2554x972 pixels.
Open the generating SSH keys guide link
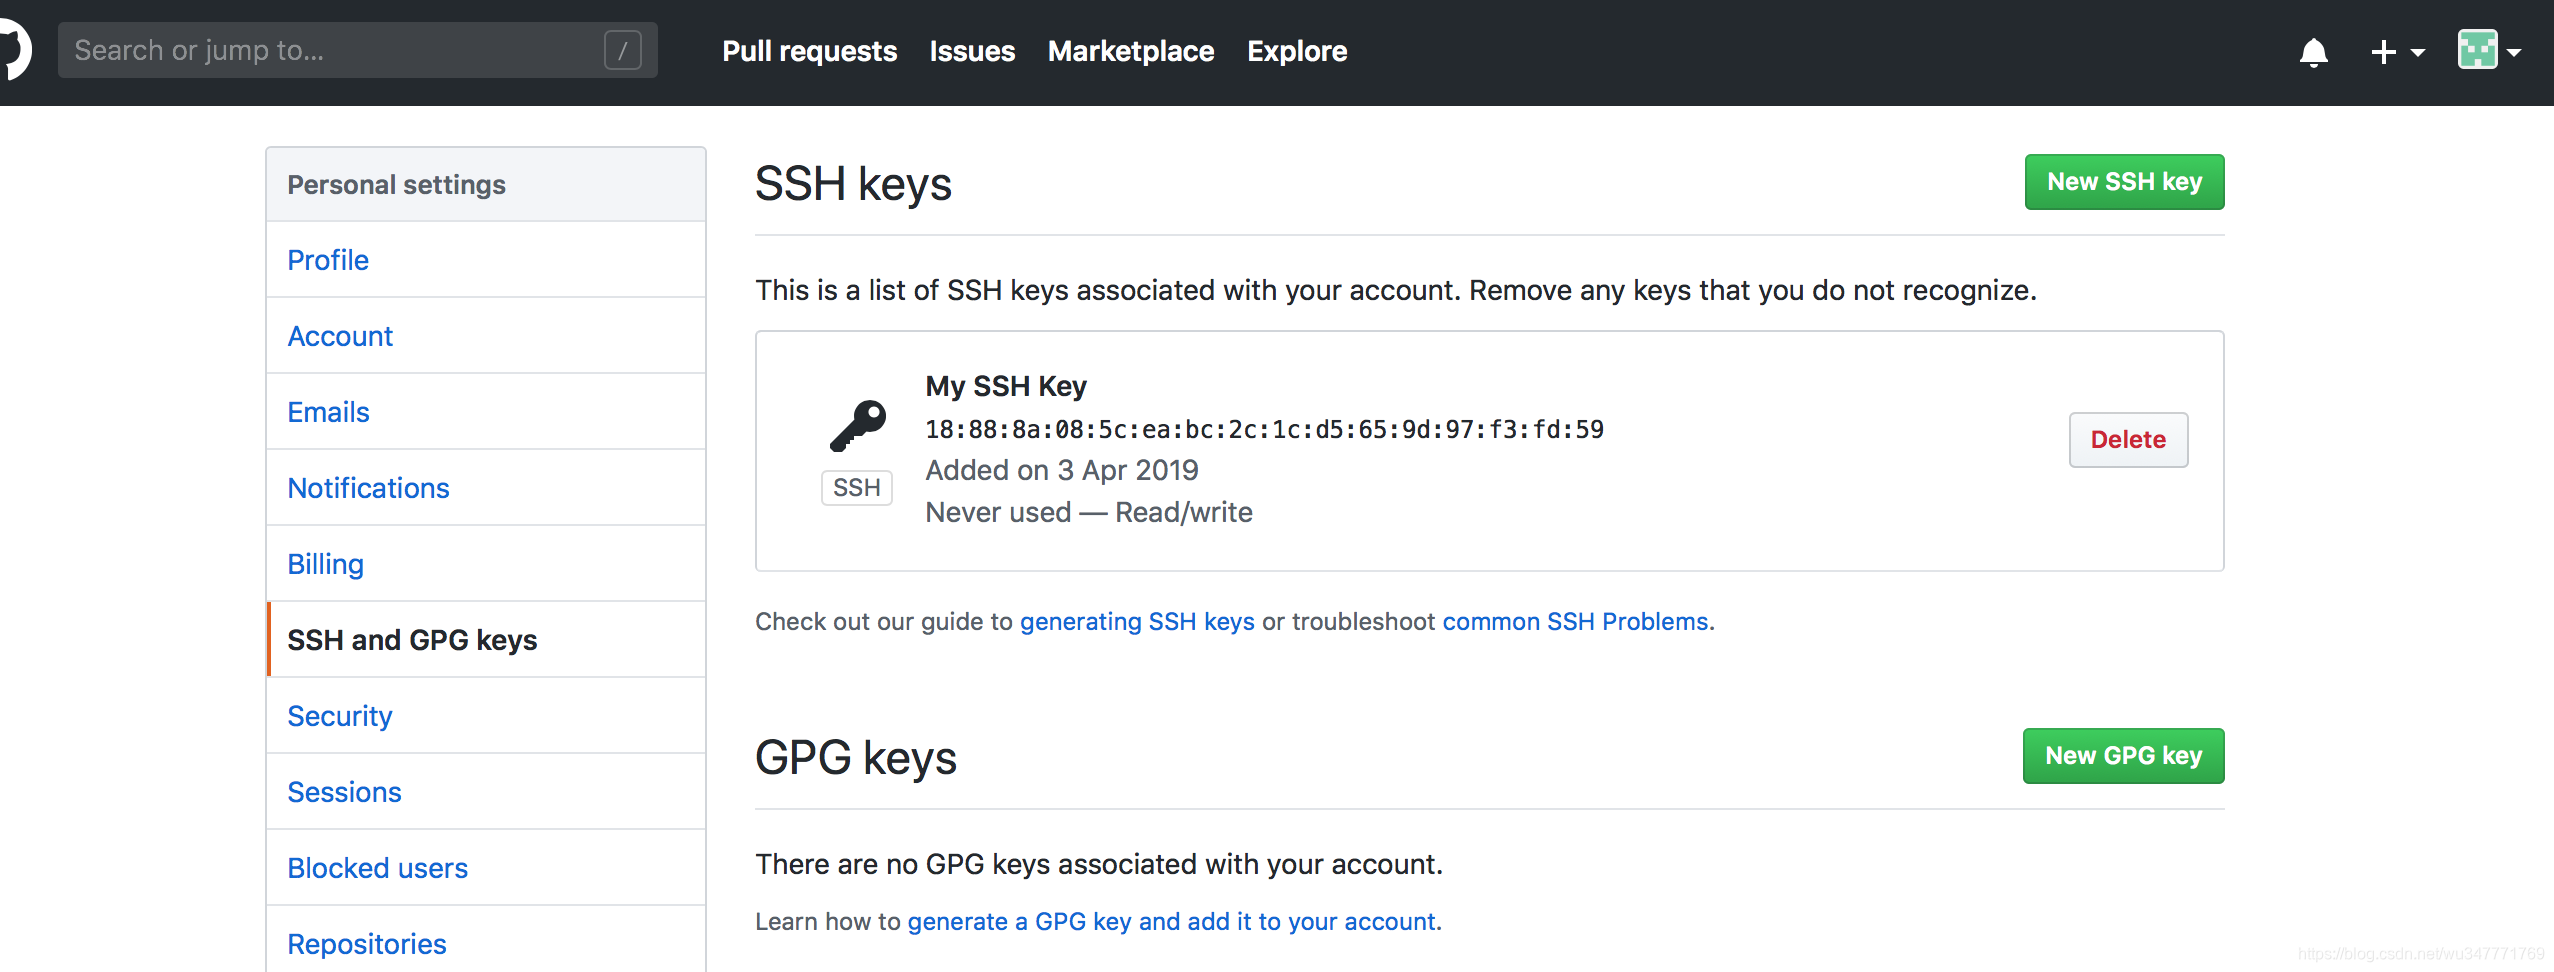tap(1136, 621)
